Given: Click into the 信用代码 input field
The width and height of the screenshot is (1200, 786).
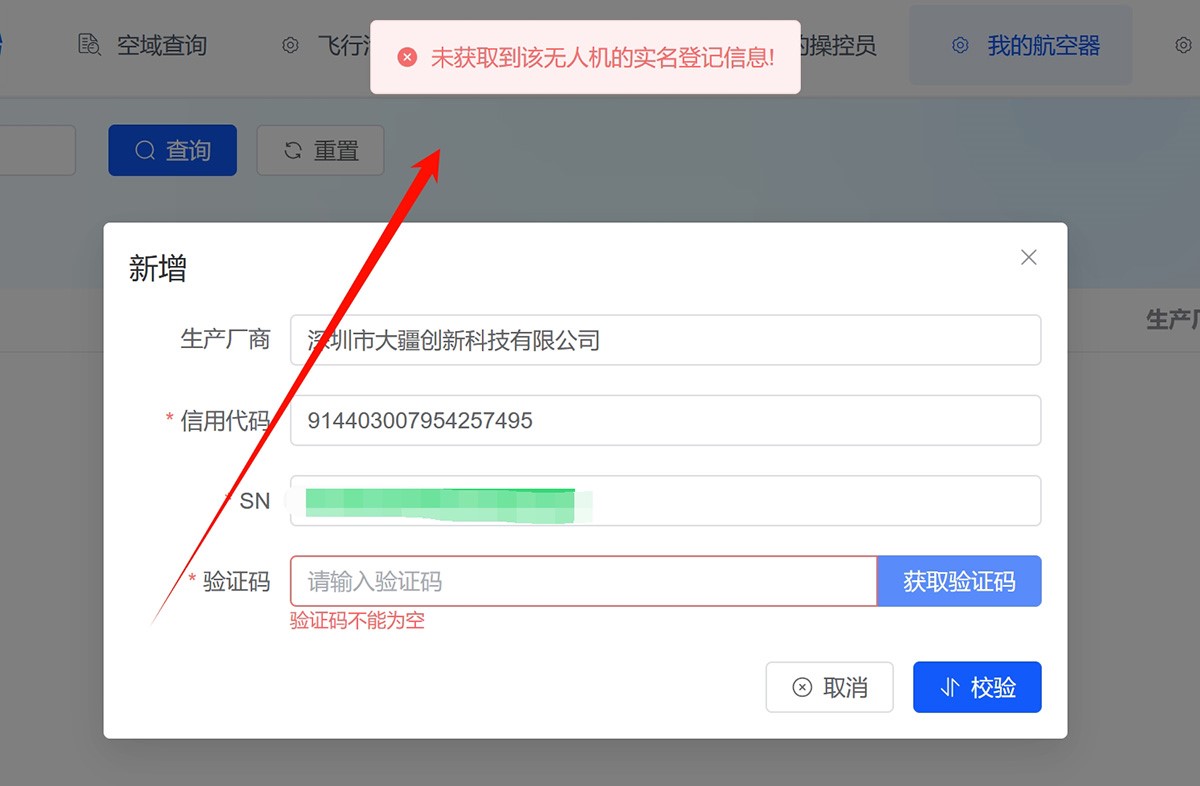Looking at the screenshot, I should pos(665,420).
